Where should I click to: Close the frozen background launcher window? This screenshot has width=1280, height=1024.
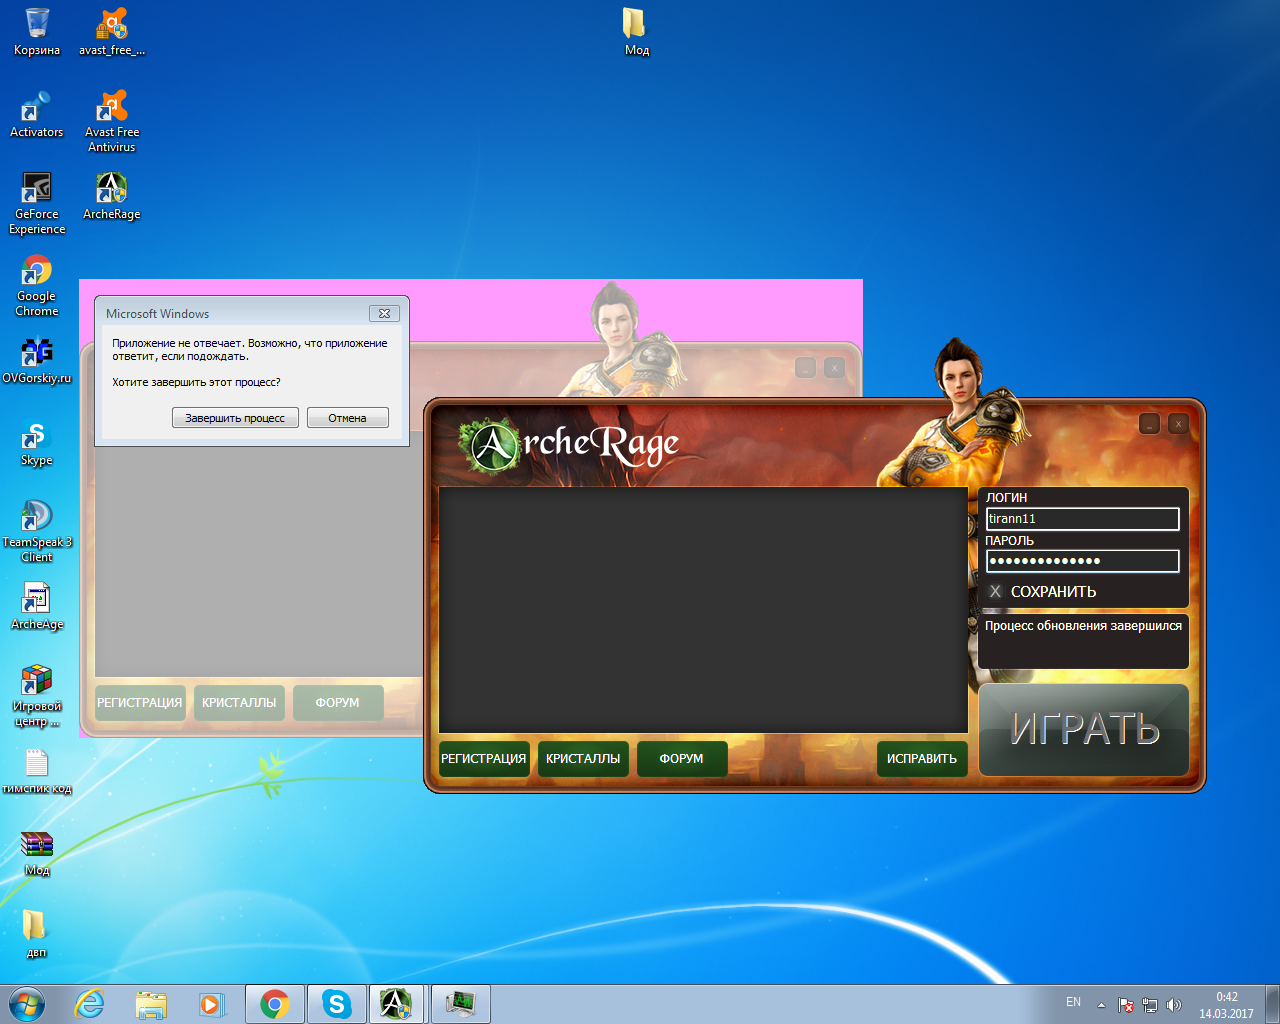coord(834,368)
